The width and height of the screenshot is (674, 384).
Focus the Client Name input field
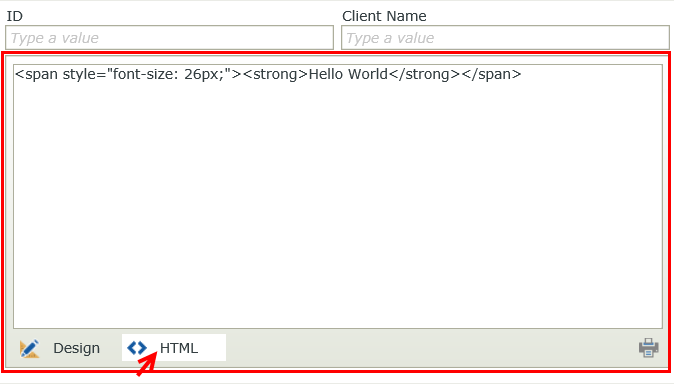tap(505, 38)
